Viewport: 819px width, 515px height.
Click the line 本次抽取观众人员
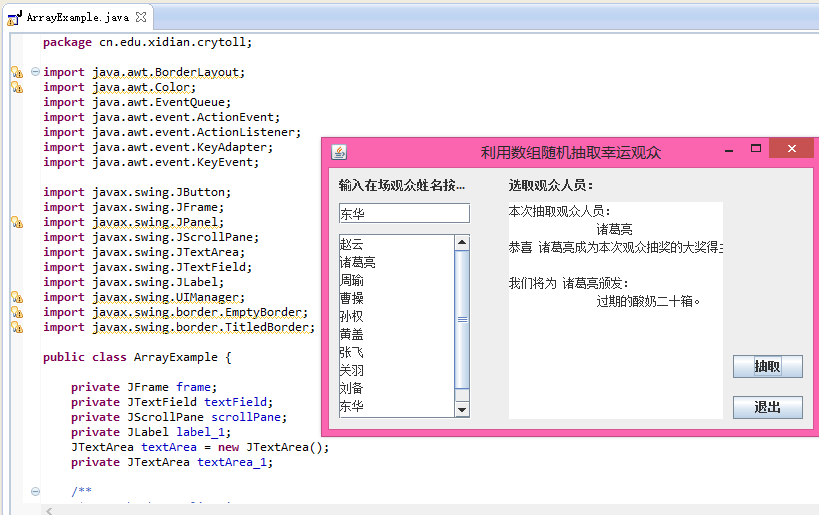click(x=559, y=211)
